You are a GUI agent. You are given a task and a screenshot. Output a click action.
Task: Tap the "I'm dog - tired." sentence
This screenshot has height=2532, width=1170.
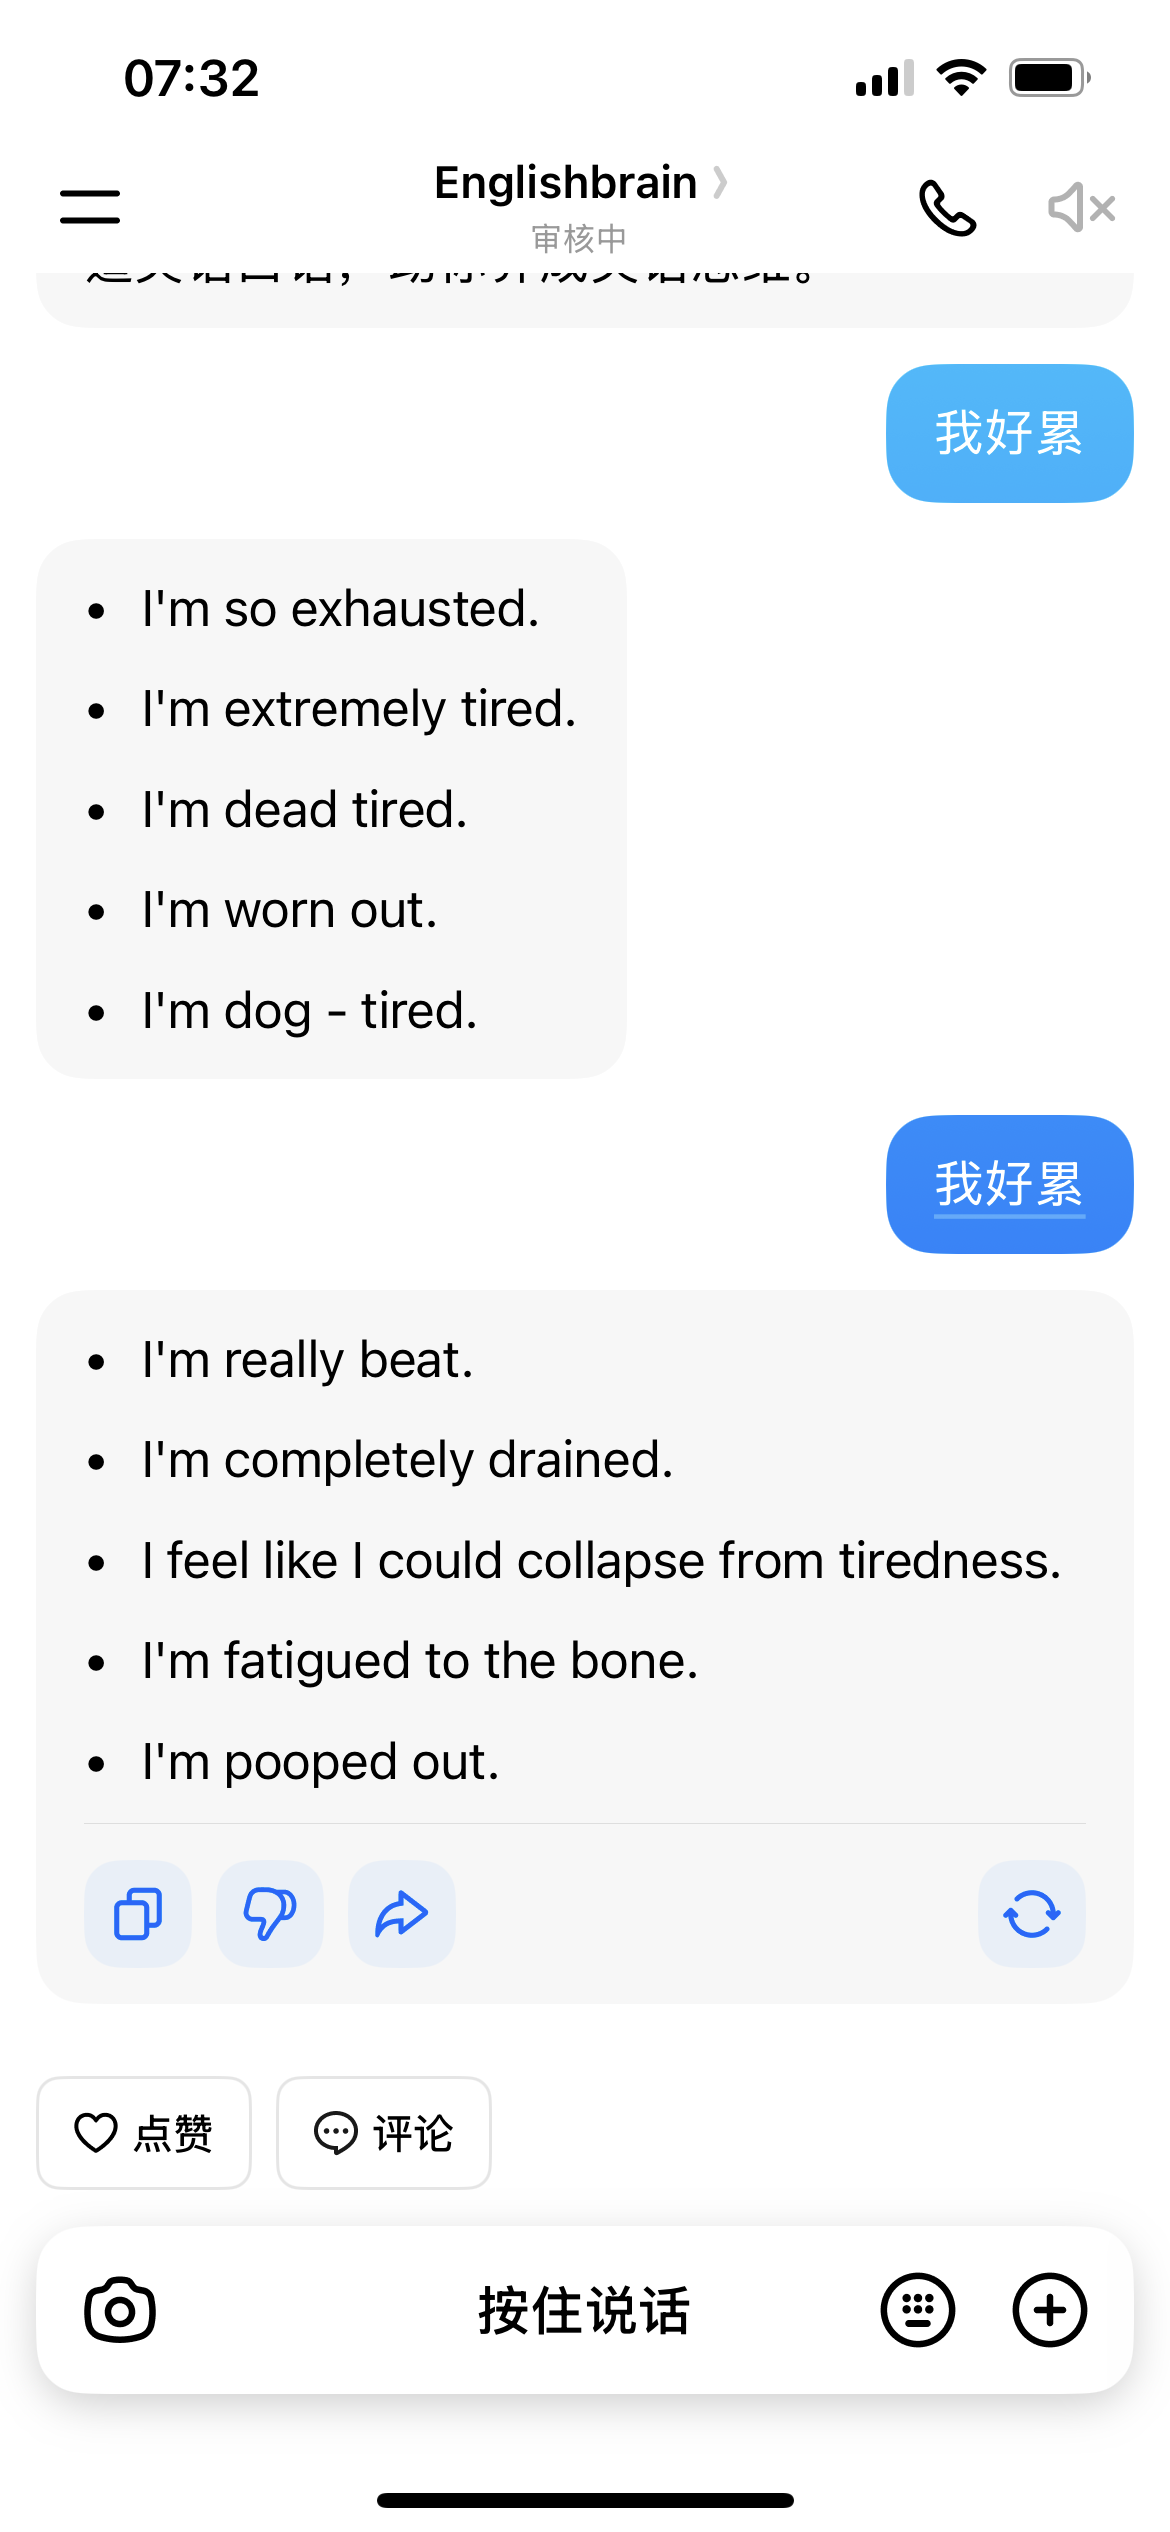(309, 1010)
